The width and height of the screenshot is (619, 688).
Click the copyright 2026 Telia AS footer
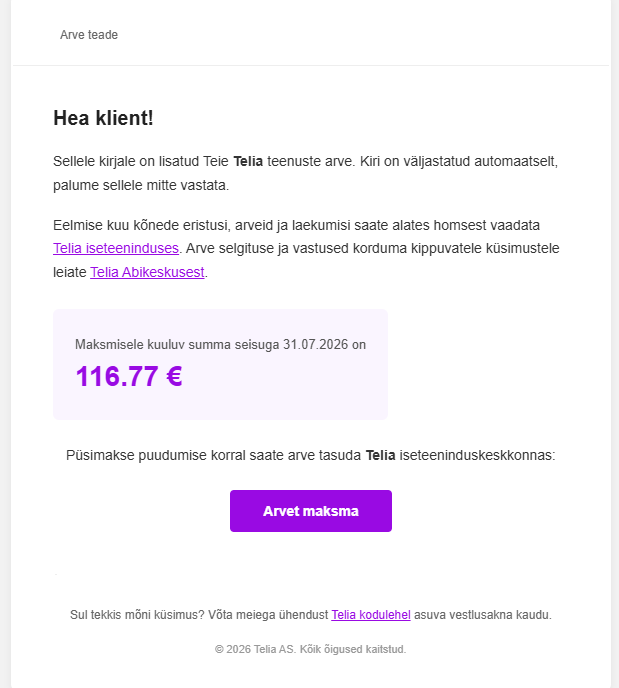click(310, 649)
